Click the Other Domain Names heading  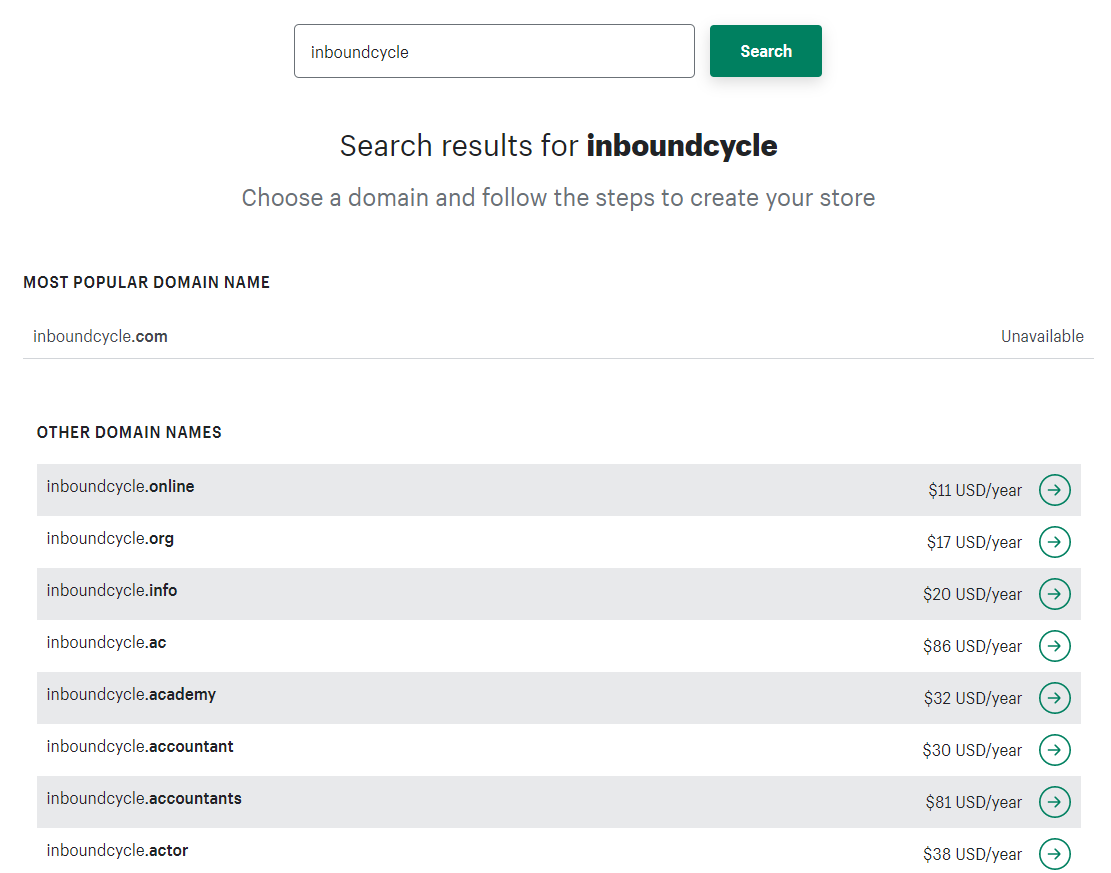click(129, 432)
